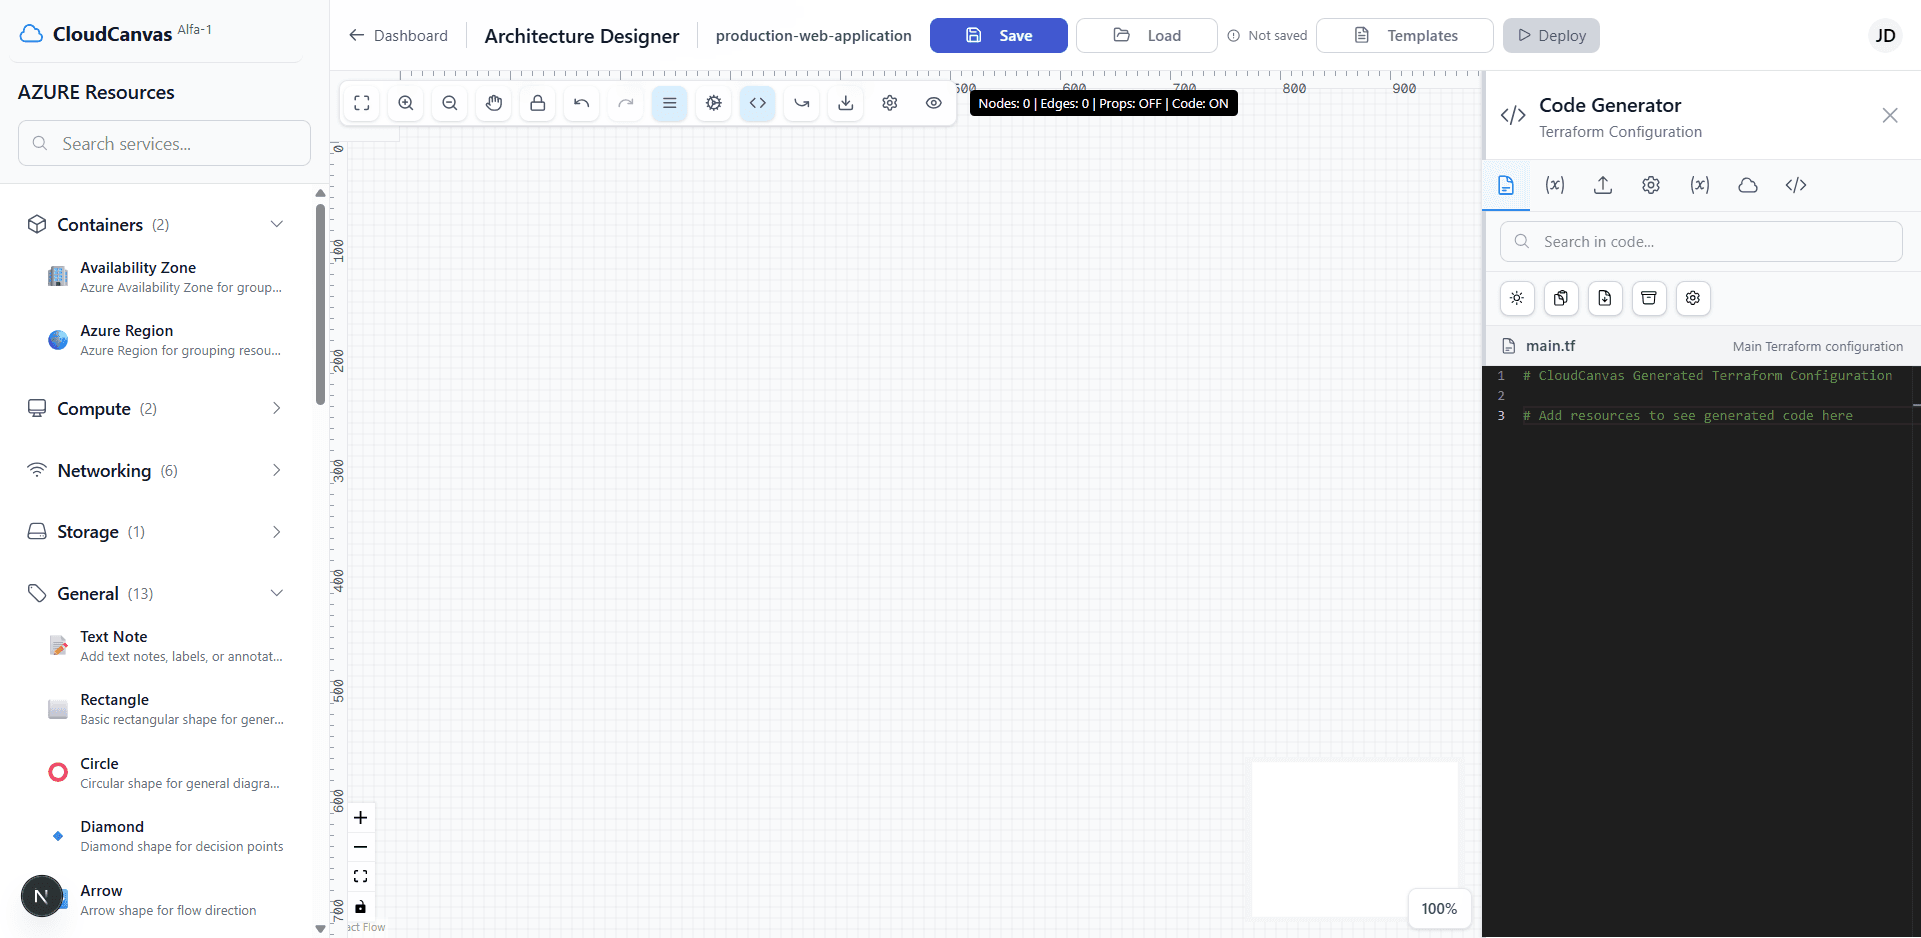Select the pan hand tool
Image resolution: width=1921 pixels, height=938 pixels.
(493, 103)
